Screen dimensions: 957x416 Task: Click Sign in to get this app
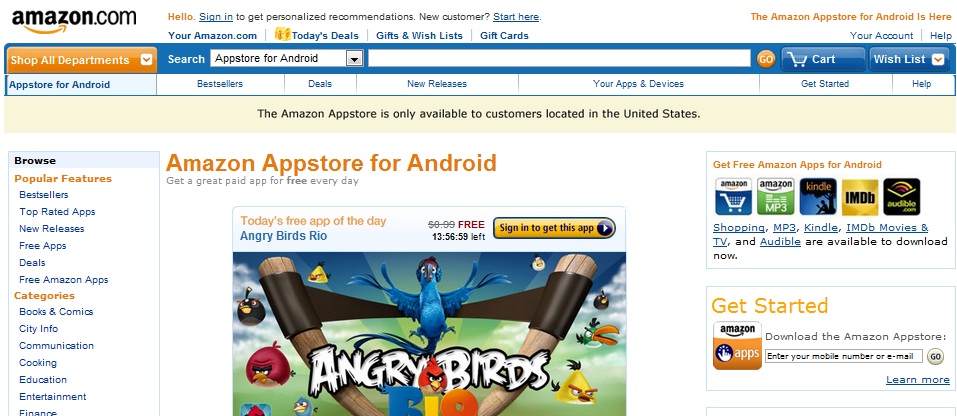pos(554,228)
